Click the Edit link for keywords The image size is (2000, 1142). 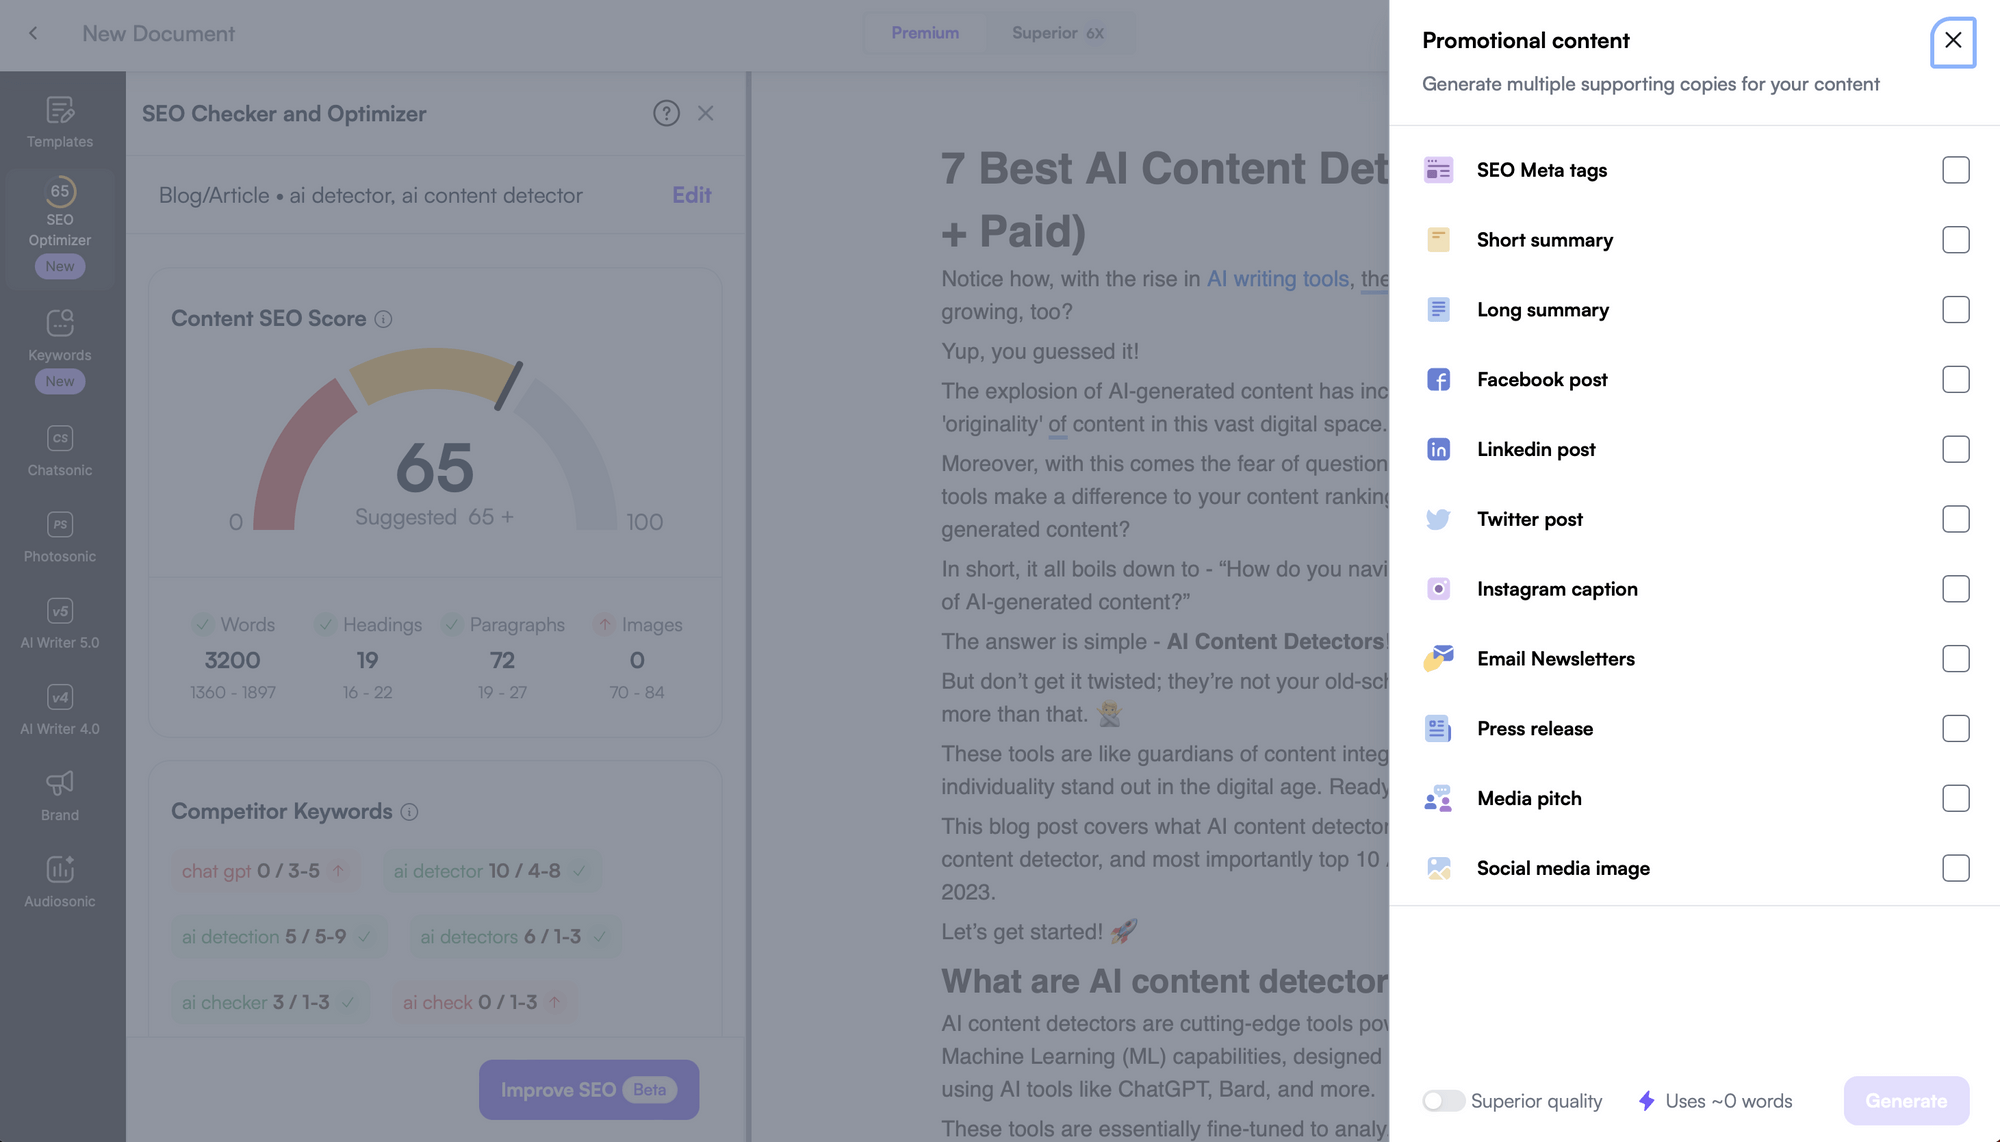tap(691, 195)
